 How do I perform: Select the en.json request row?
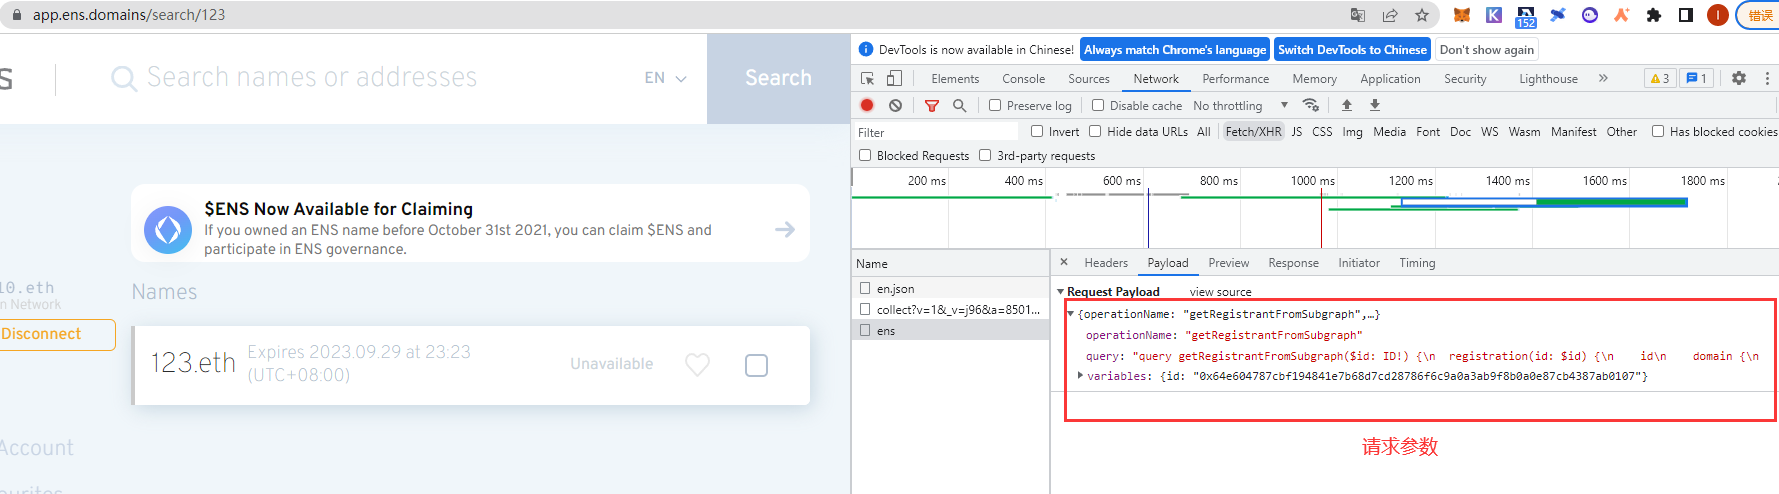coord(950,288)
